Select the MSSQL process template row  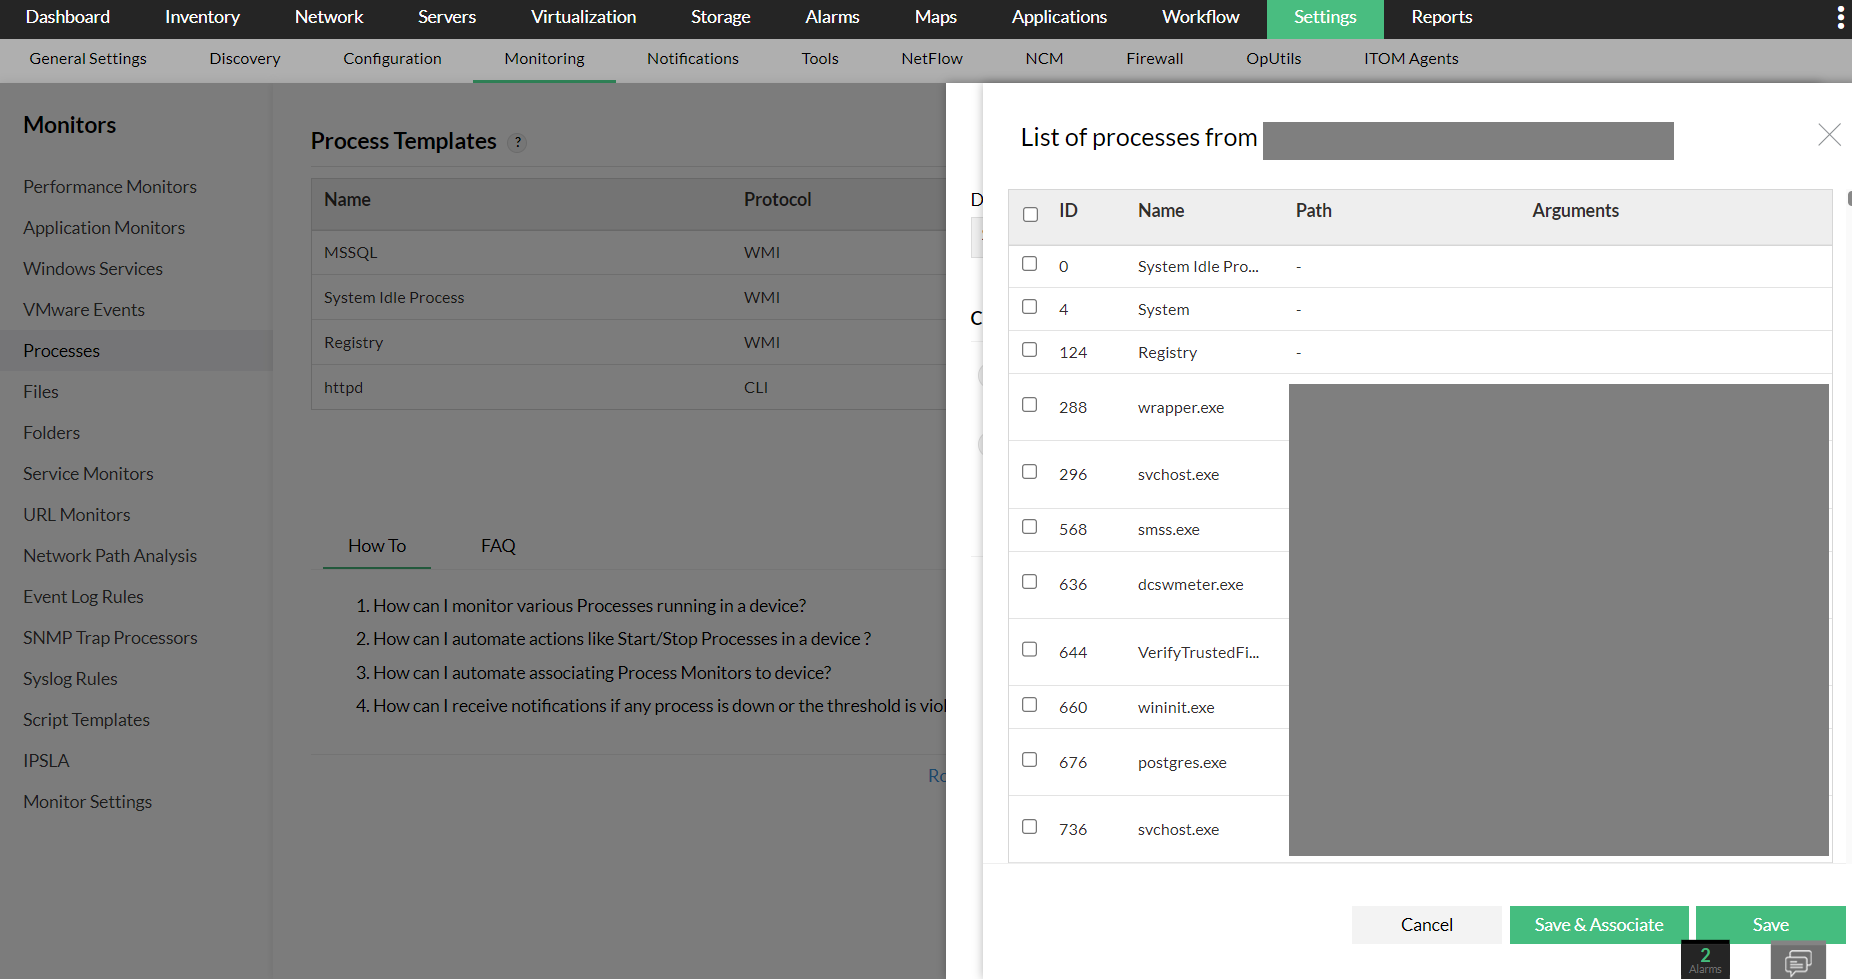(350, 252)
